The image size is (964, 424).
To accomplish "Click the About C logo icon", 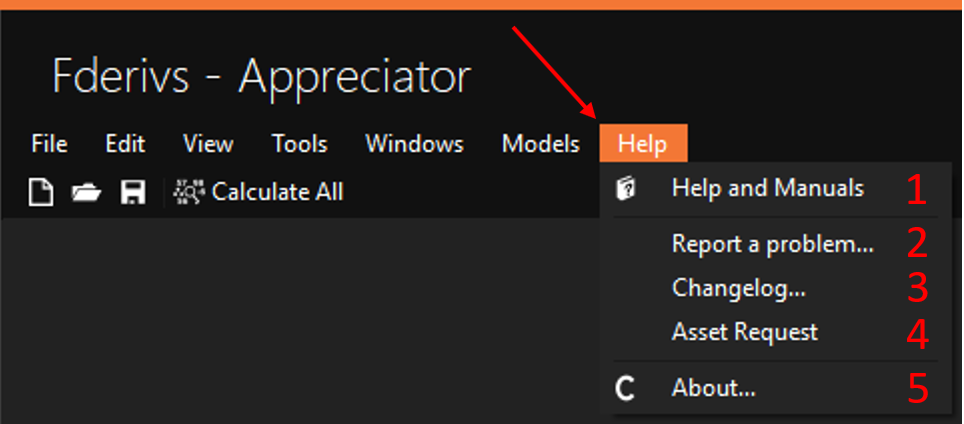I will point(625,388).
